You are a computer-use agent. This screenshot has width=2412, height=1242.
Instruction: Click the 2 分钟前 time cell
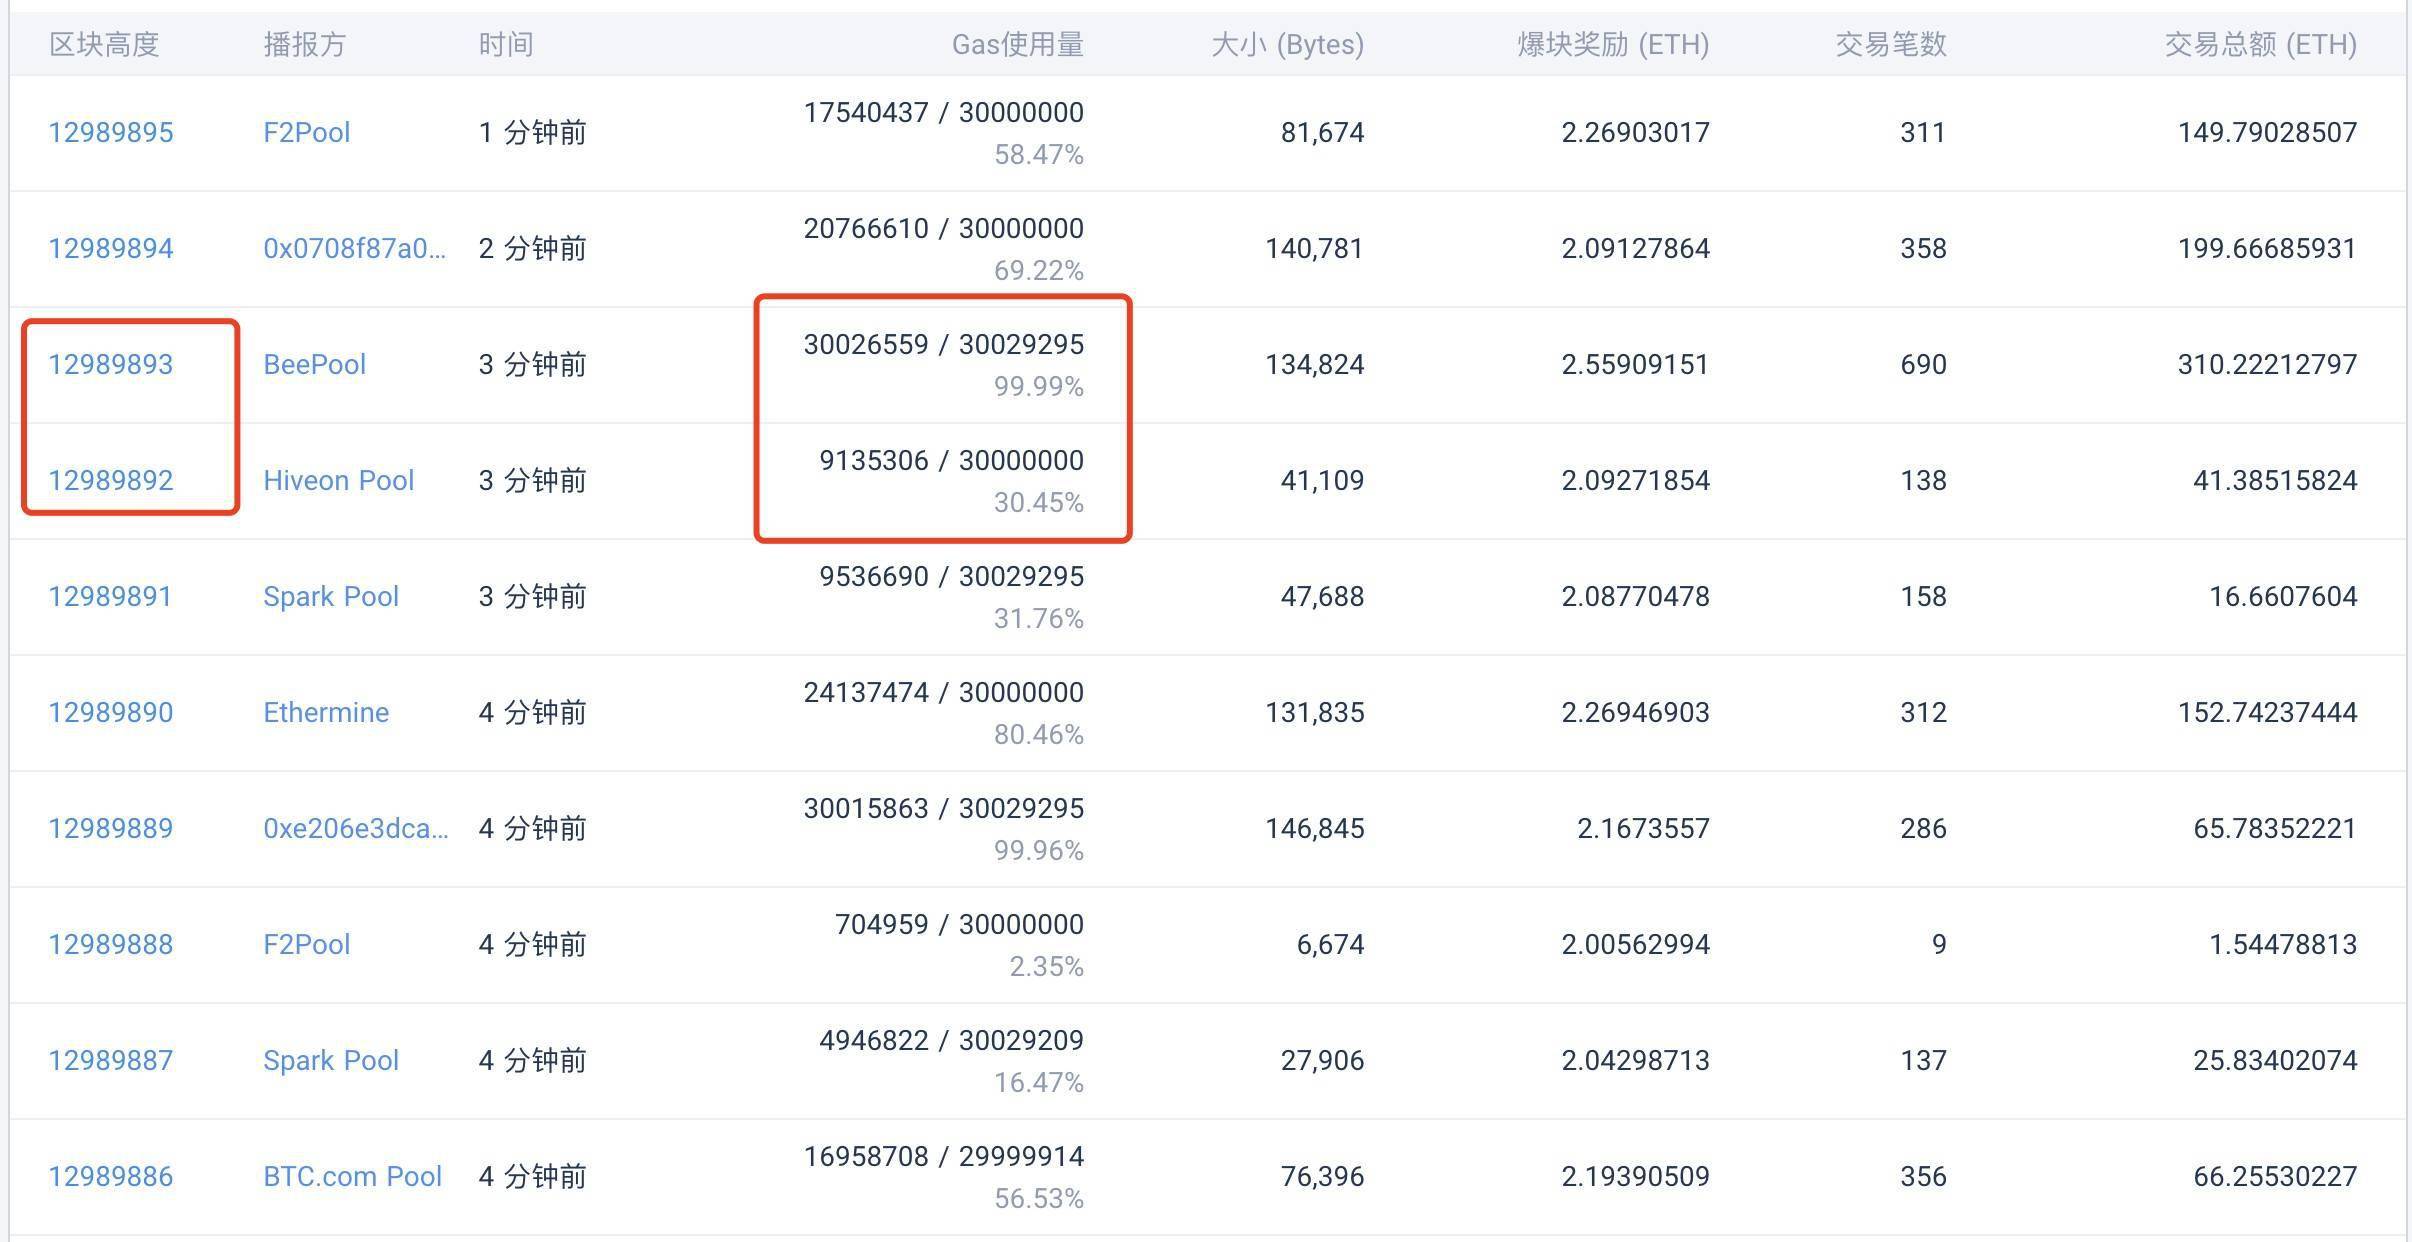(x=532, y=248)
